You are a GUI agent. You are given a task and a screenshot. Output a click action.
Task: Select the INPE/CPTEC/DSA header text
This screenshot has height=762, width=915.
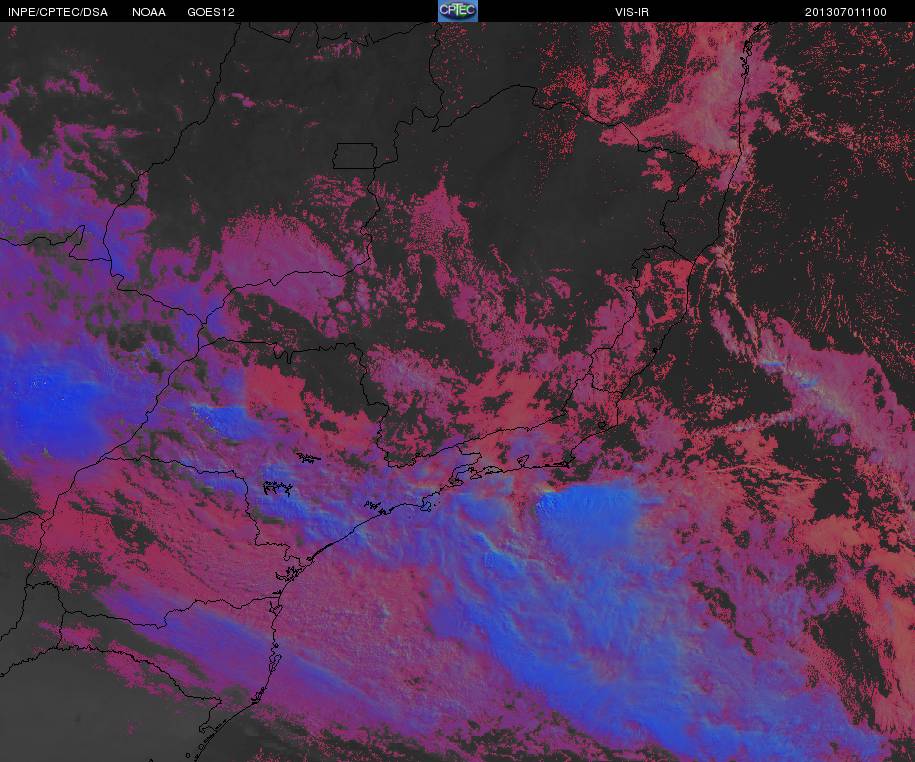coord(58,12)
